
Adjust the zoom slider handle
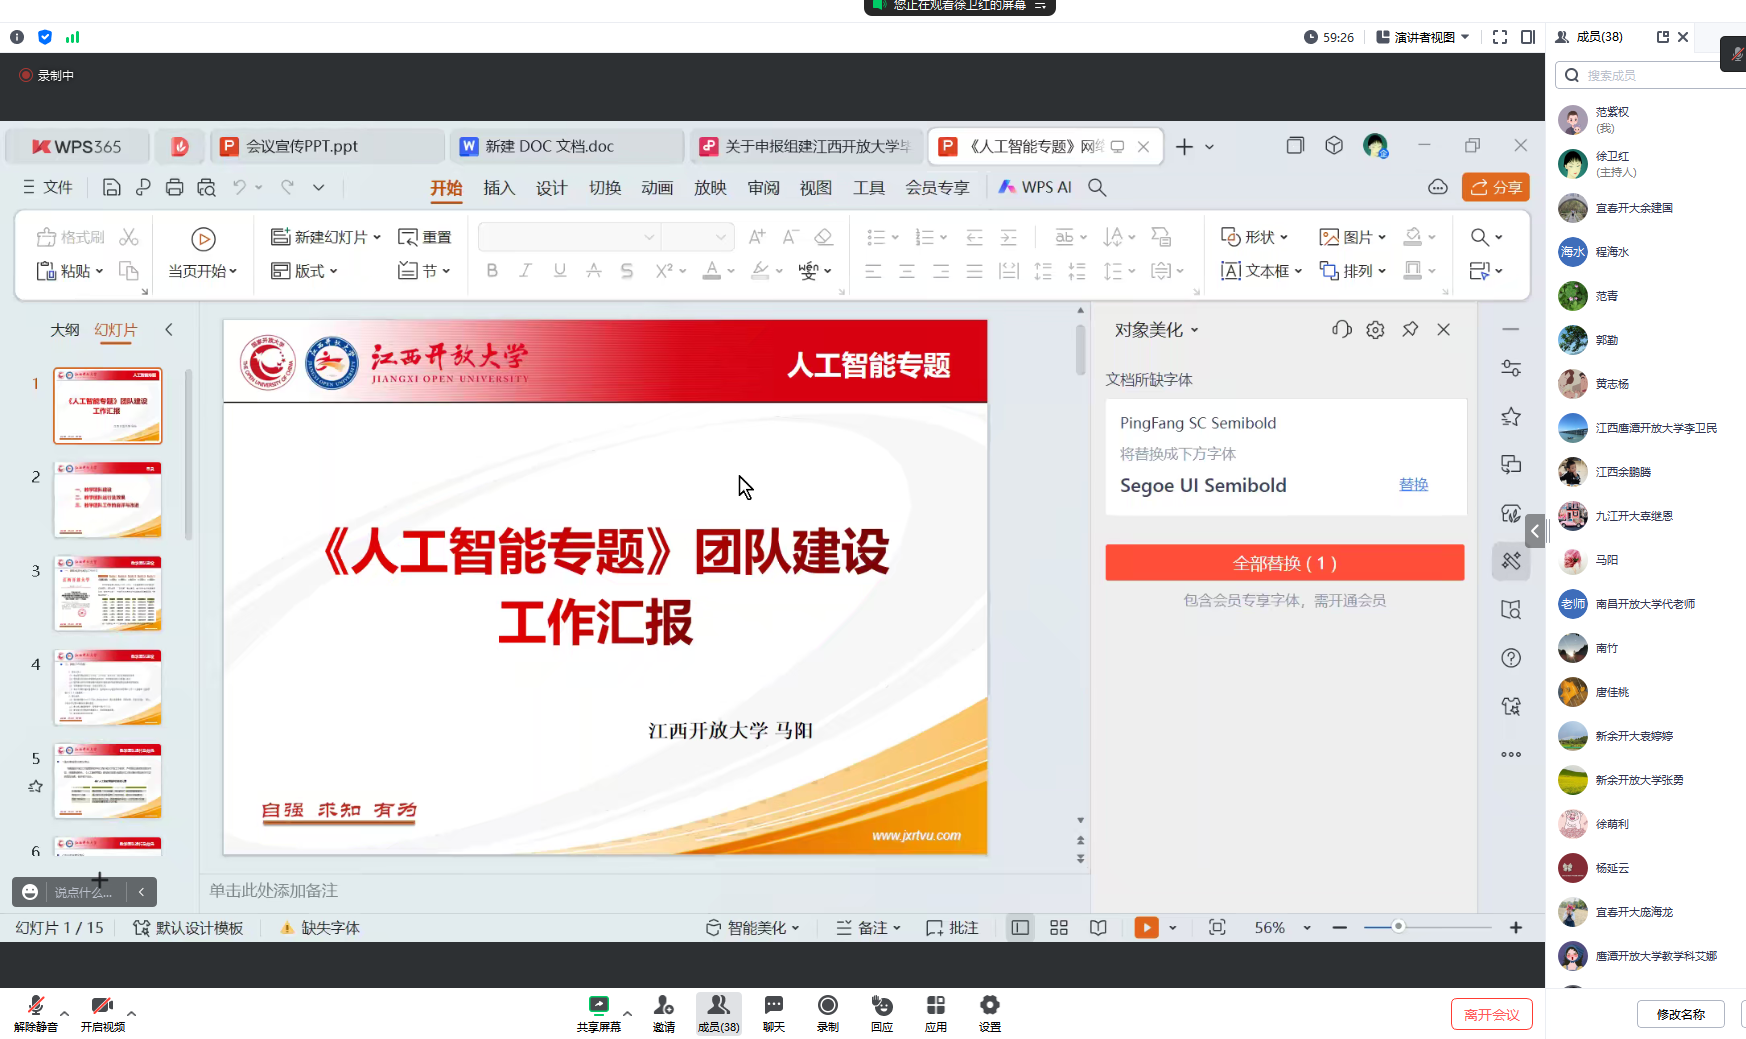point(1398,927)
